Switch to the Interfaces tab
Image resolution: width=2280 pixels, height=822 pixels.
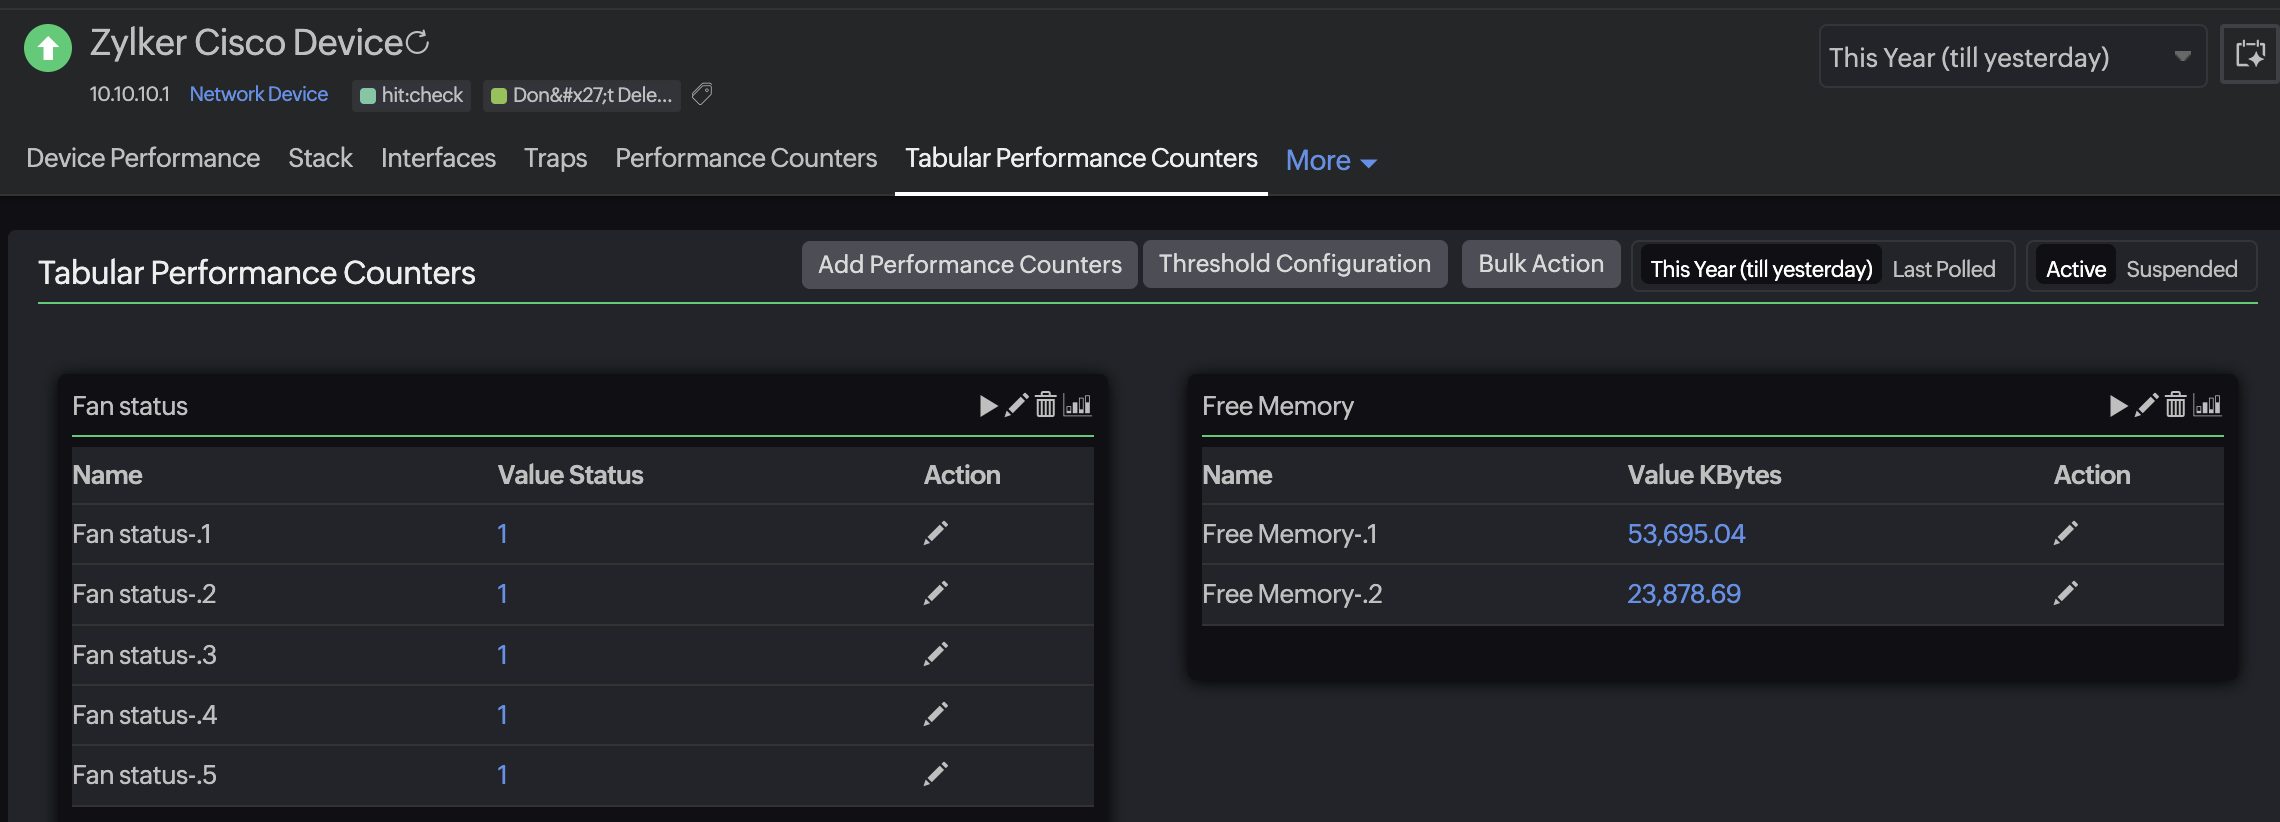(438, 158)
